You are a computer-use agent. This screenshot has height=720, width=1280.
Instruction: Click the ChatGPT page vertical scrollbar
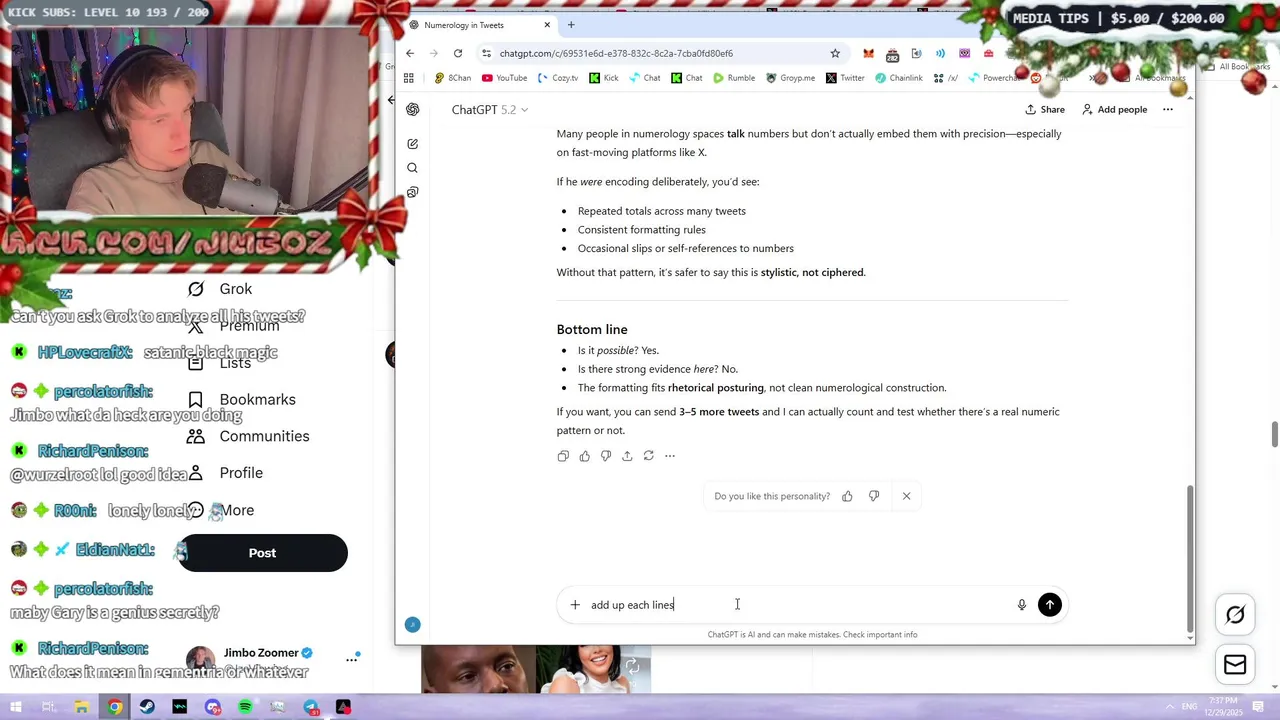point(1189,560)
